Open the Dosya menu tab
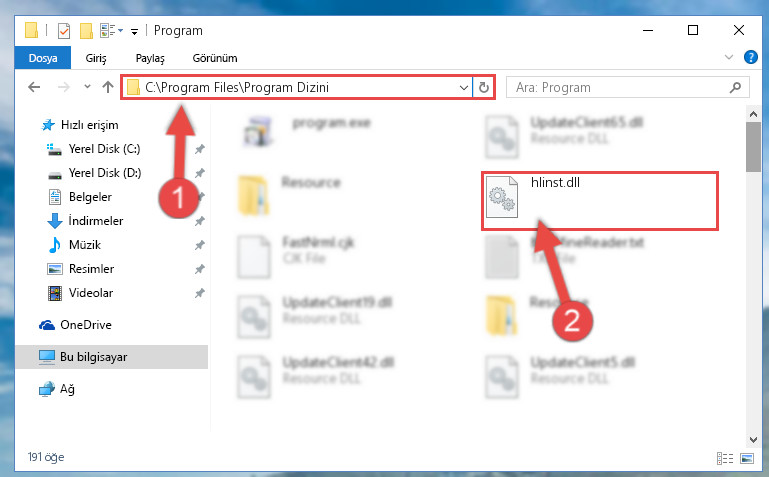This screenshot has width=769, height=477. pyautogui.click(x=43, y=58)
